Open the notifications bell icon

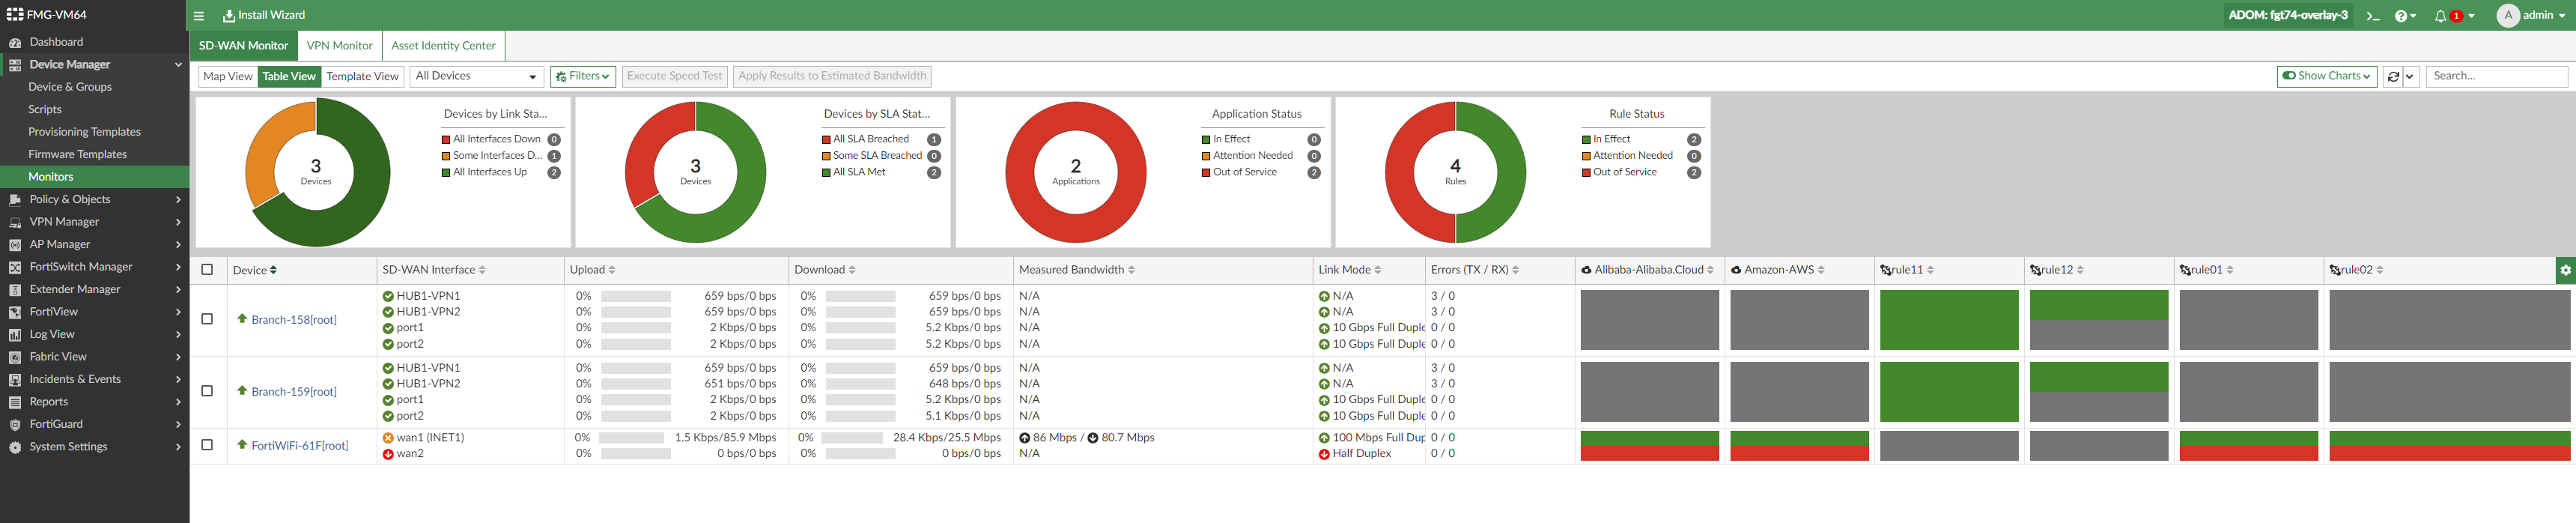(x=2440, y=16)
